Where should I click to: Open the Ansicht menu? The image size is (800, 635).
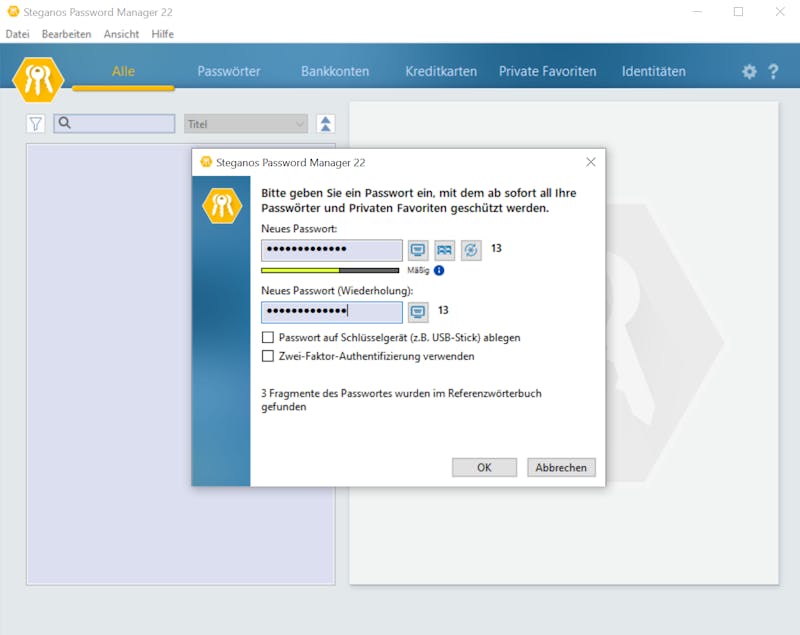(121, 34)
